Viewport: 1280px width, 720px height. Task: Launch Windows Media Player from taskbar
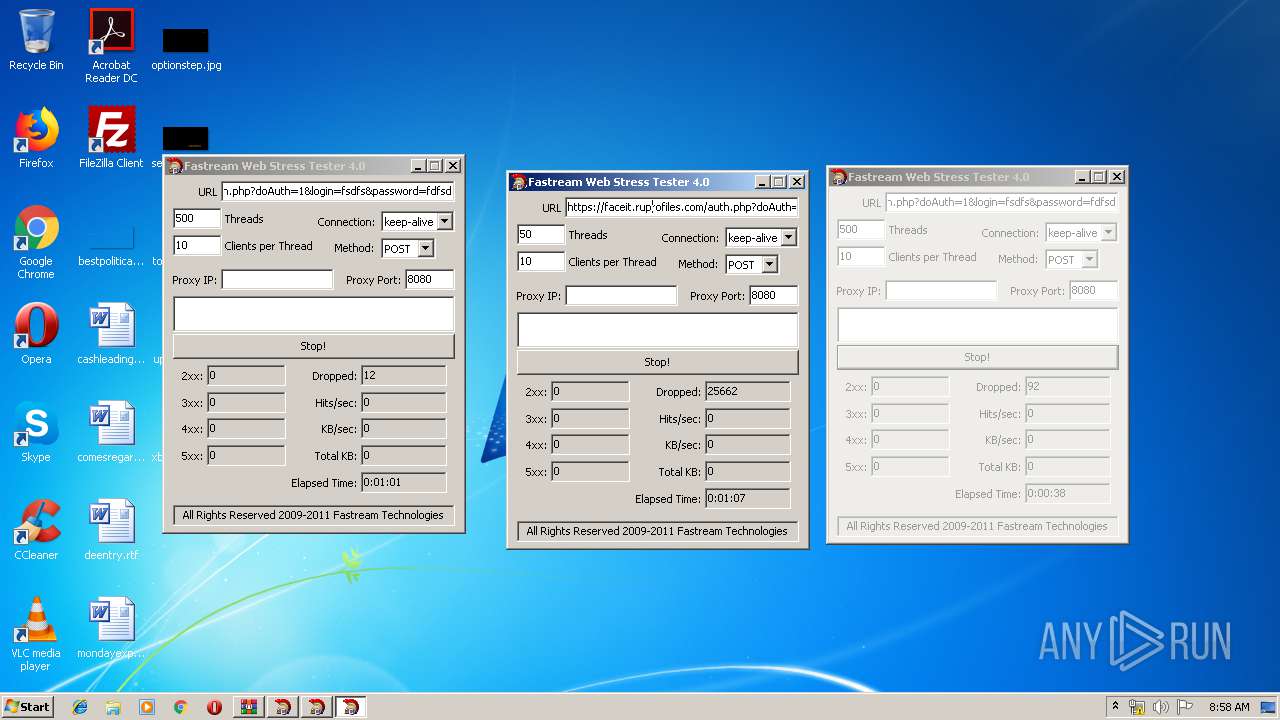coord(147,707)
